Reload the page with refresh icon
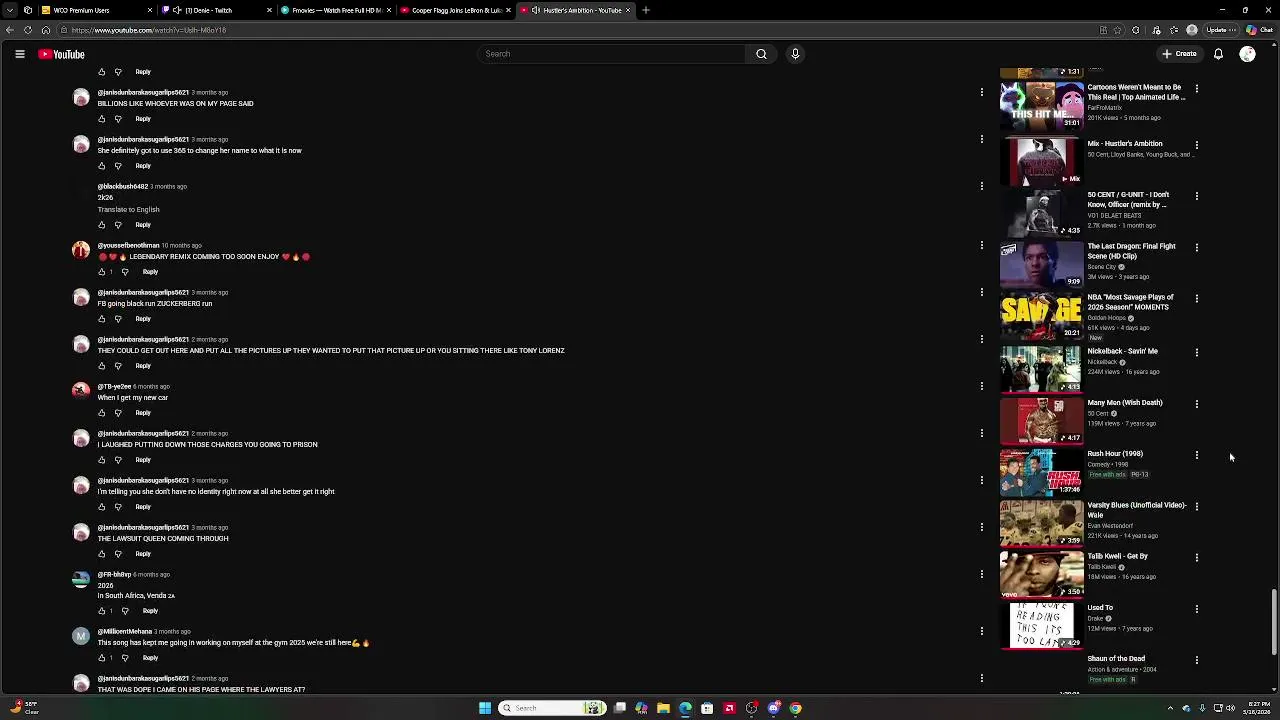 pyautogui.click(x=28, y=30)
